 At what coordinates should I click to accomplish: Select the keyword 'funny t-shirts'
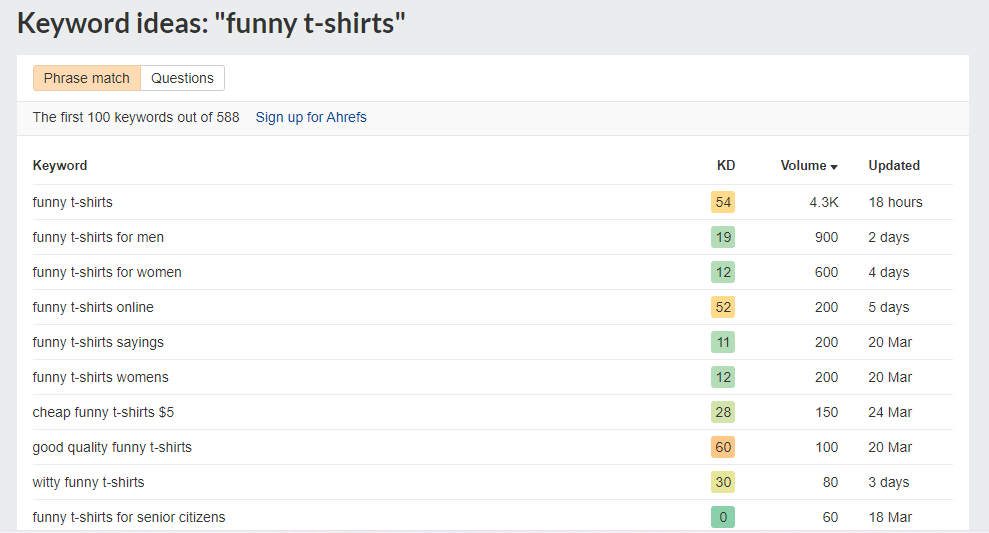point(73,202)
